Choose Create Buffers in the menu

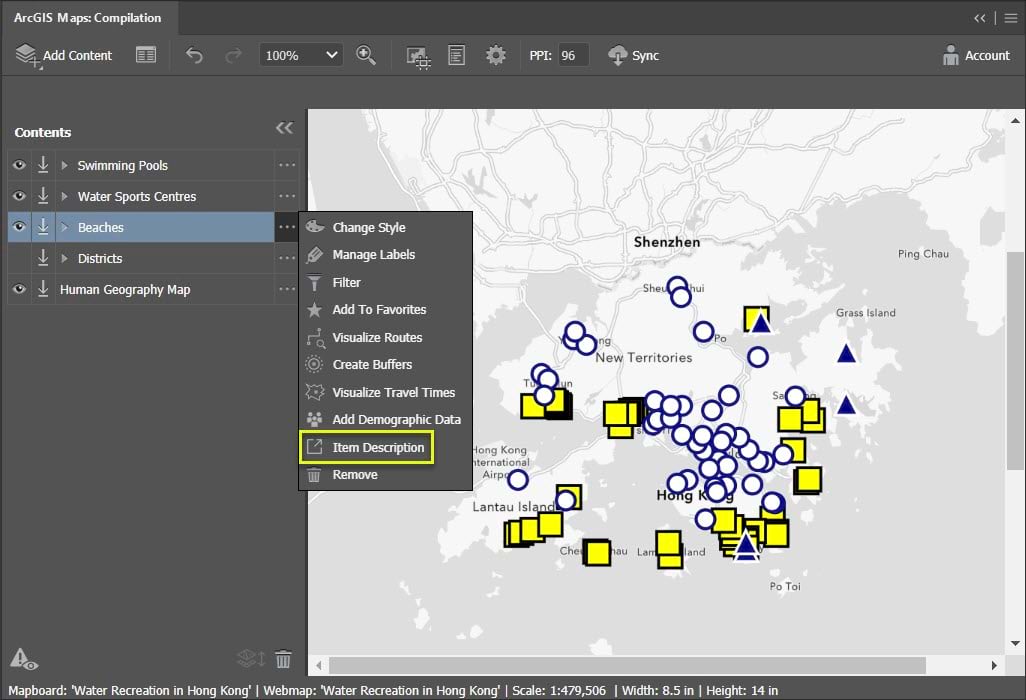click(x=372, y=364)
